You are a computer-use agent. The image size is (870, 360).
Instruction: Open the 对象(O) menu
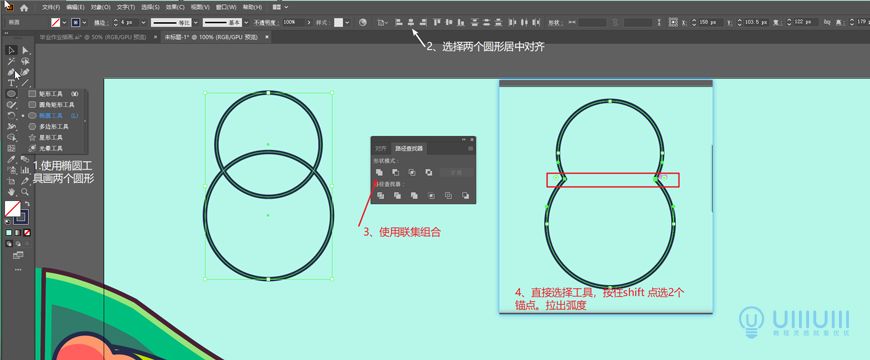coord(100,8)
